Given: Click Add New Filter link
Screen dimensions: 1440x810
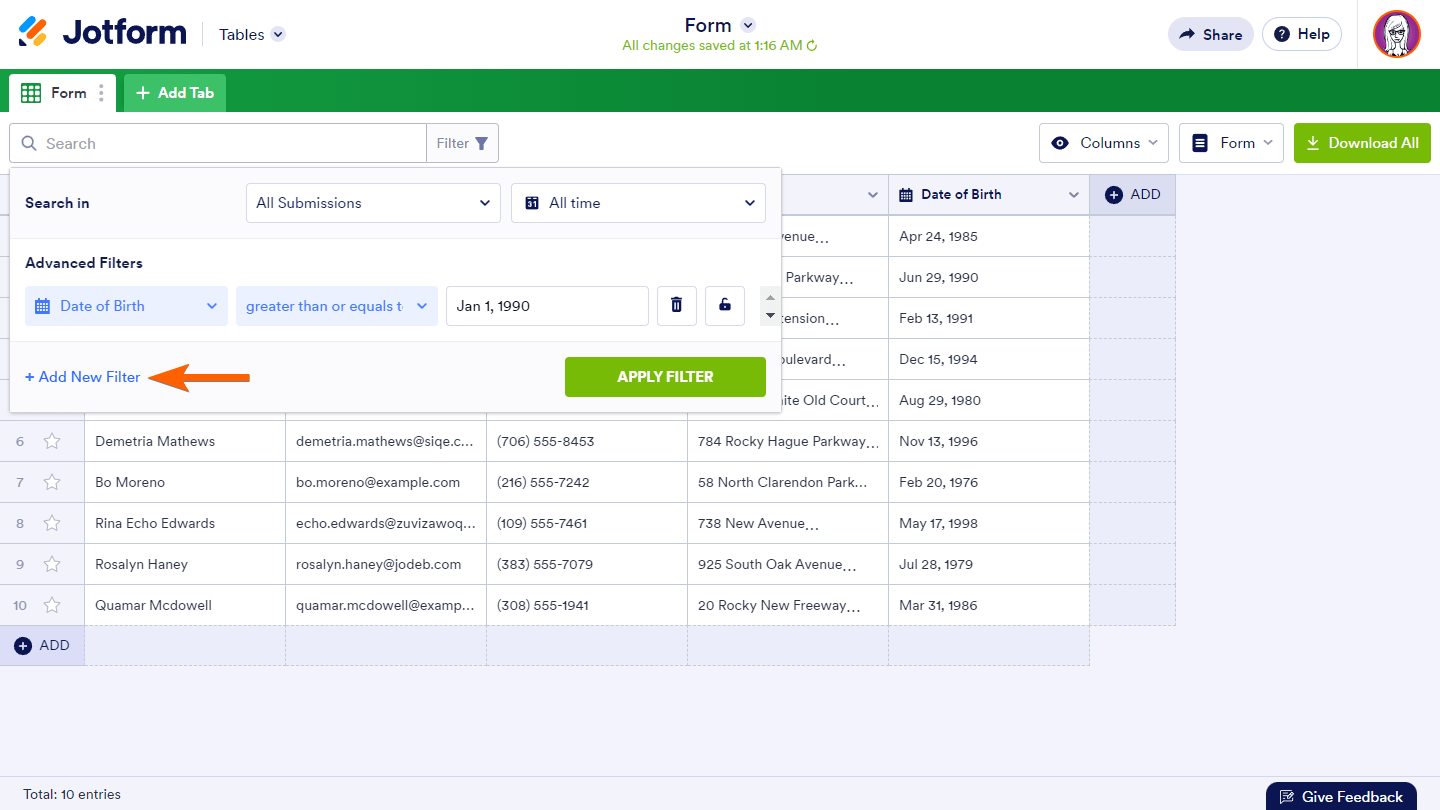Looking at the screenshot, I should click(x=83, y=377).
